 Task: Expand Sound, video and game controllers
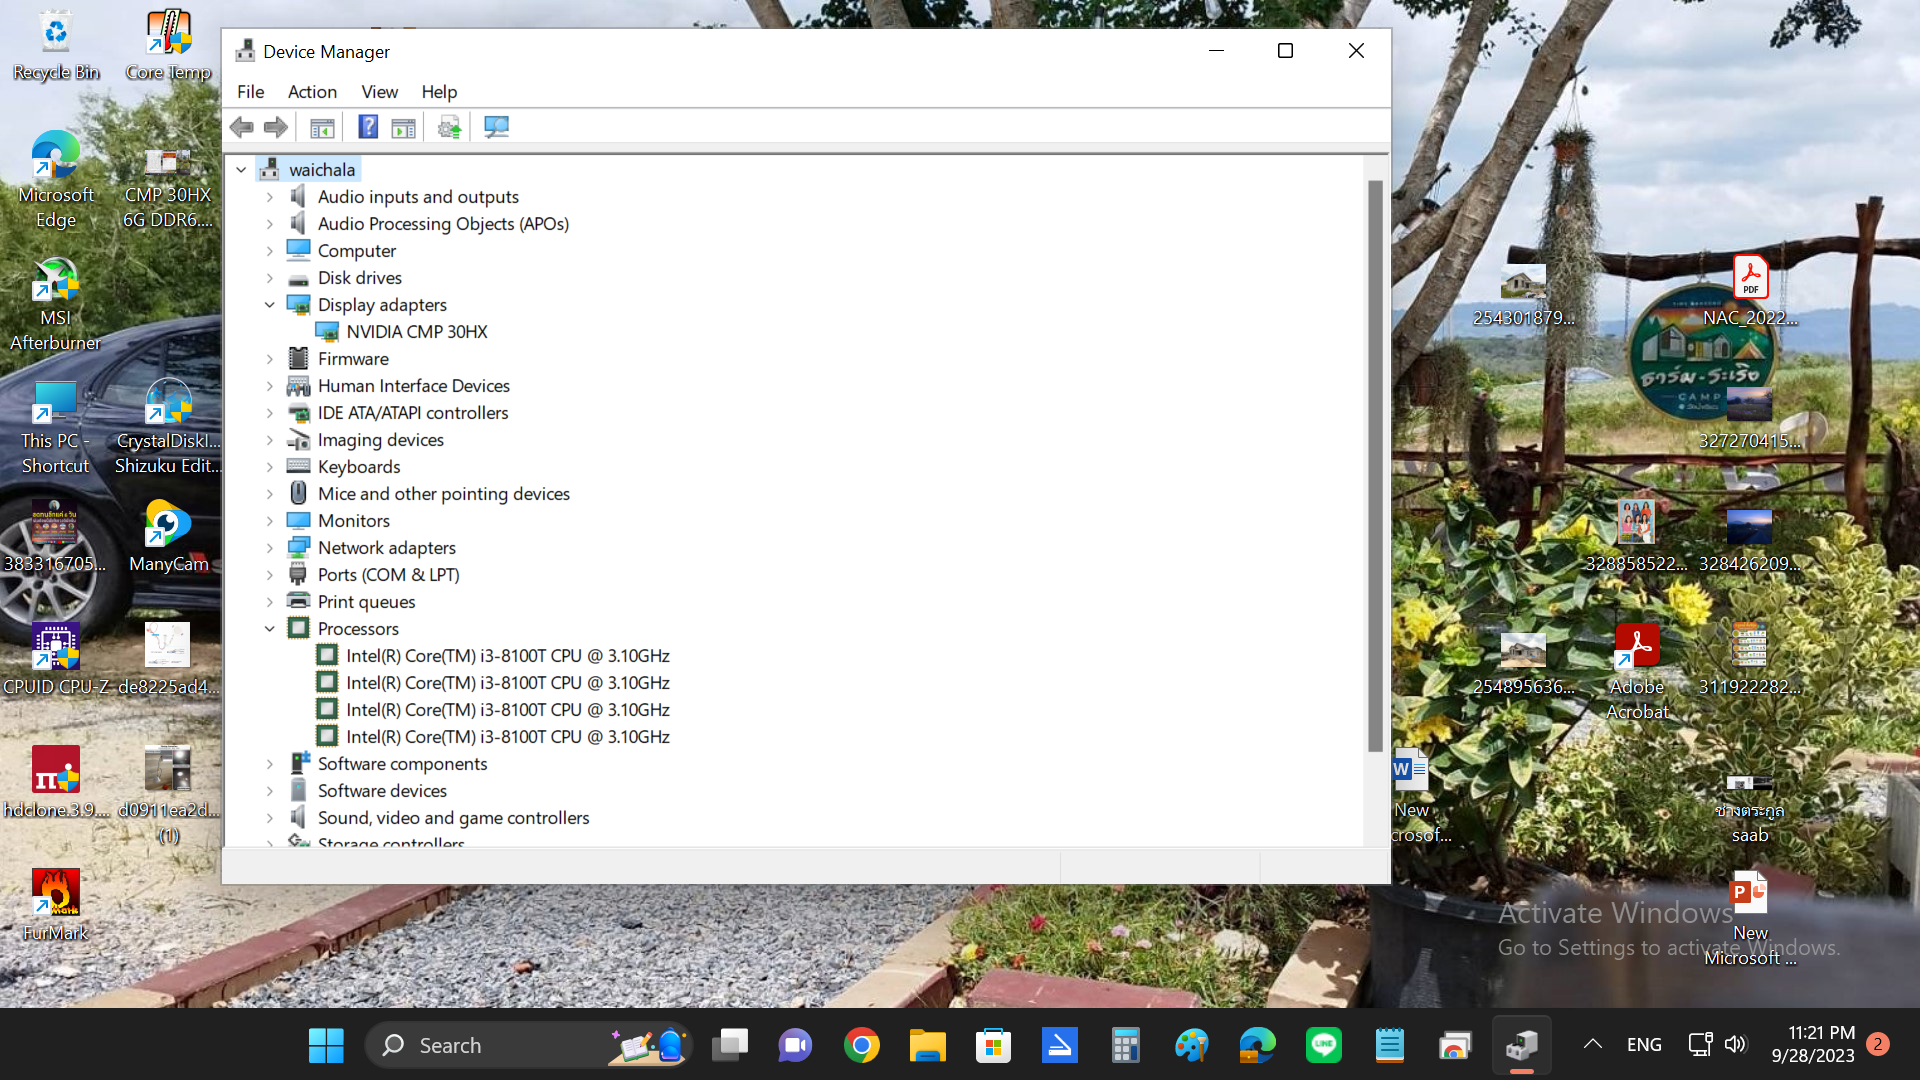pyautogui.click(x=269, y=818)
